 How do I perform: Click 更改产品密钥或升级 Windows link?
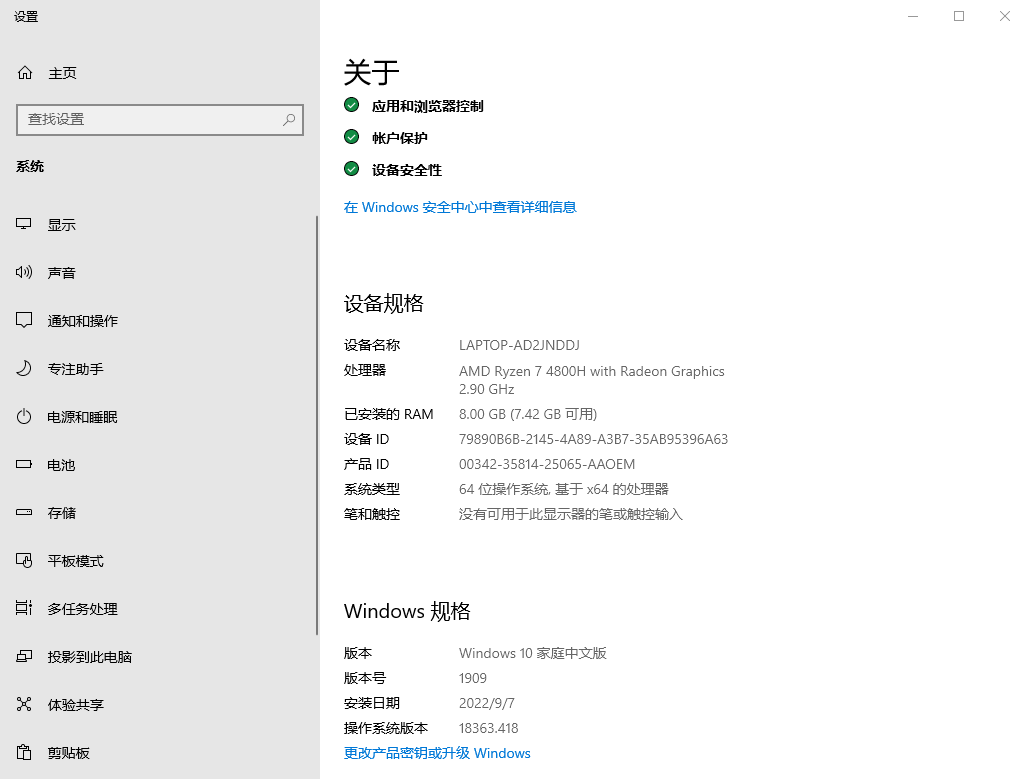click(437, 753)
